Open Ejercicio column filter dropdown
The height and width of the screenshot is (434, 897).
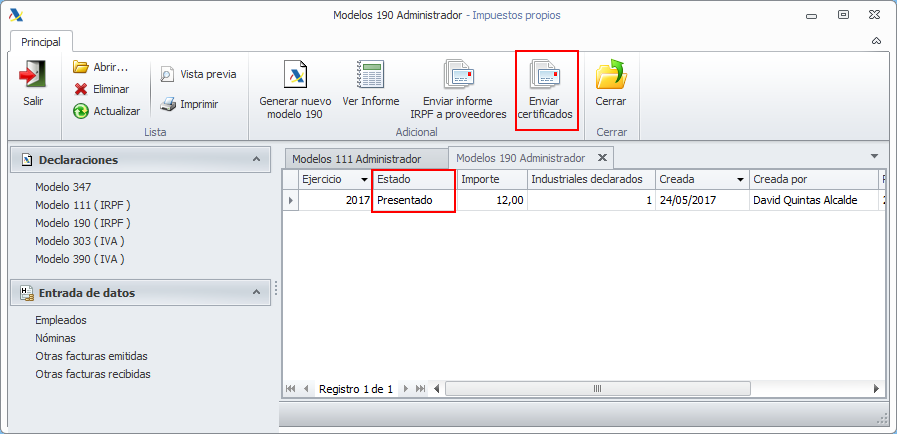pos(364,180)
